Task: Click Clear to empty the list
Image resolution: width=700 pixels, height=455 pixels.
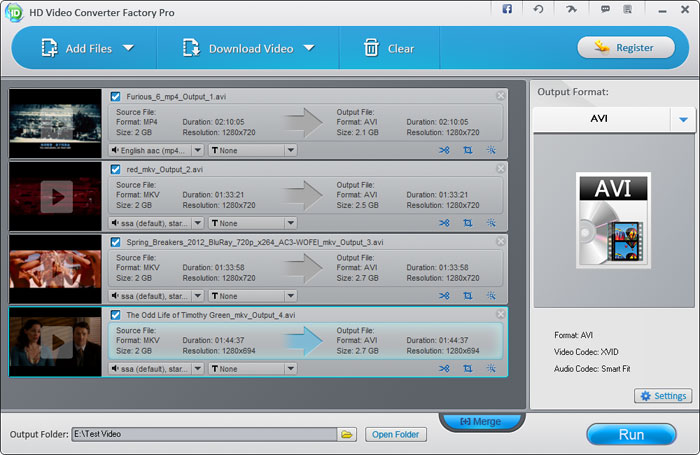Action: (x=389, y=48)
